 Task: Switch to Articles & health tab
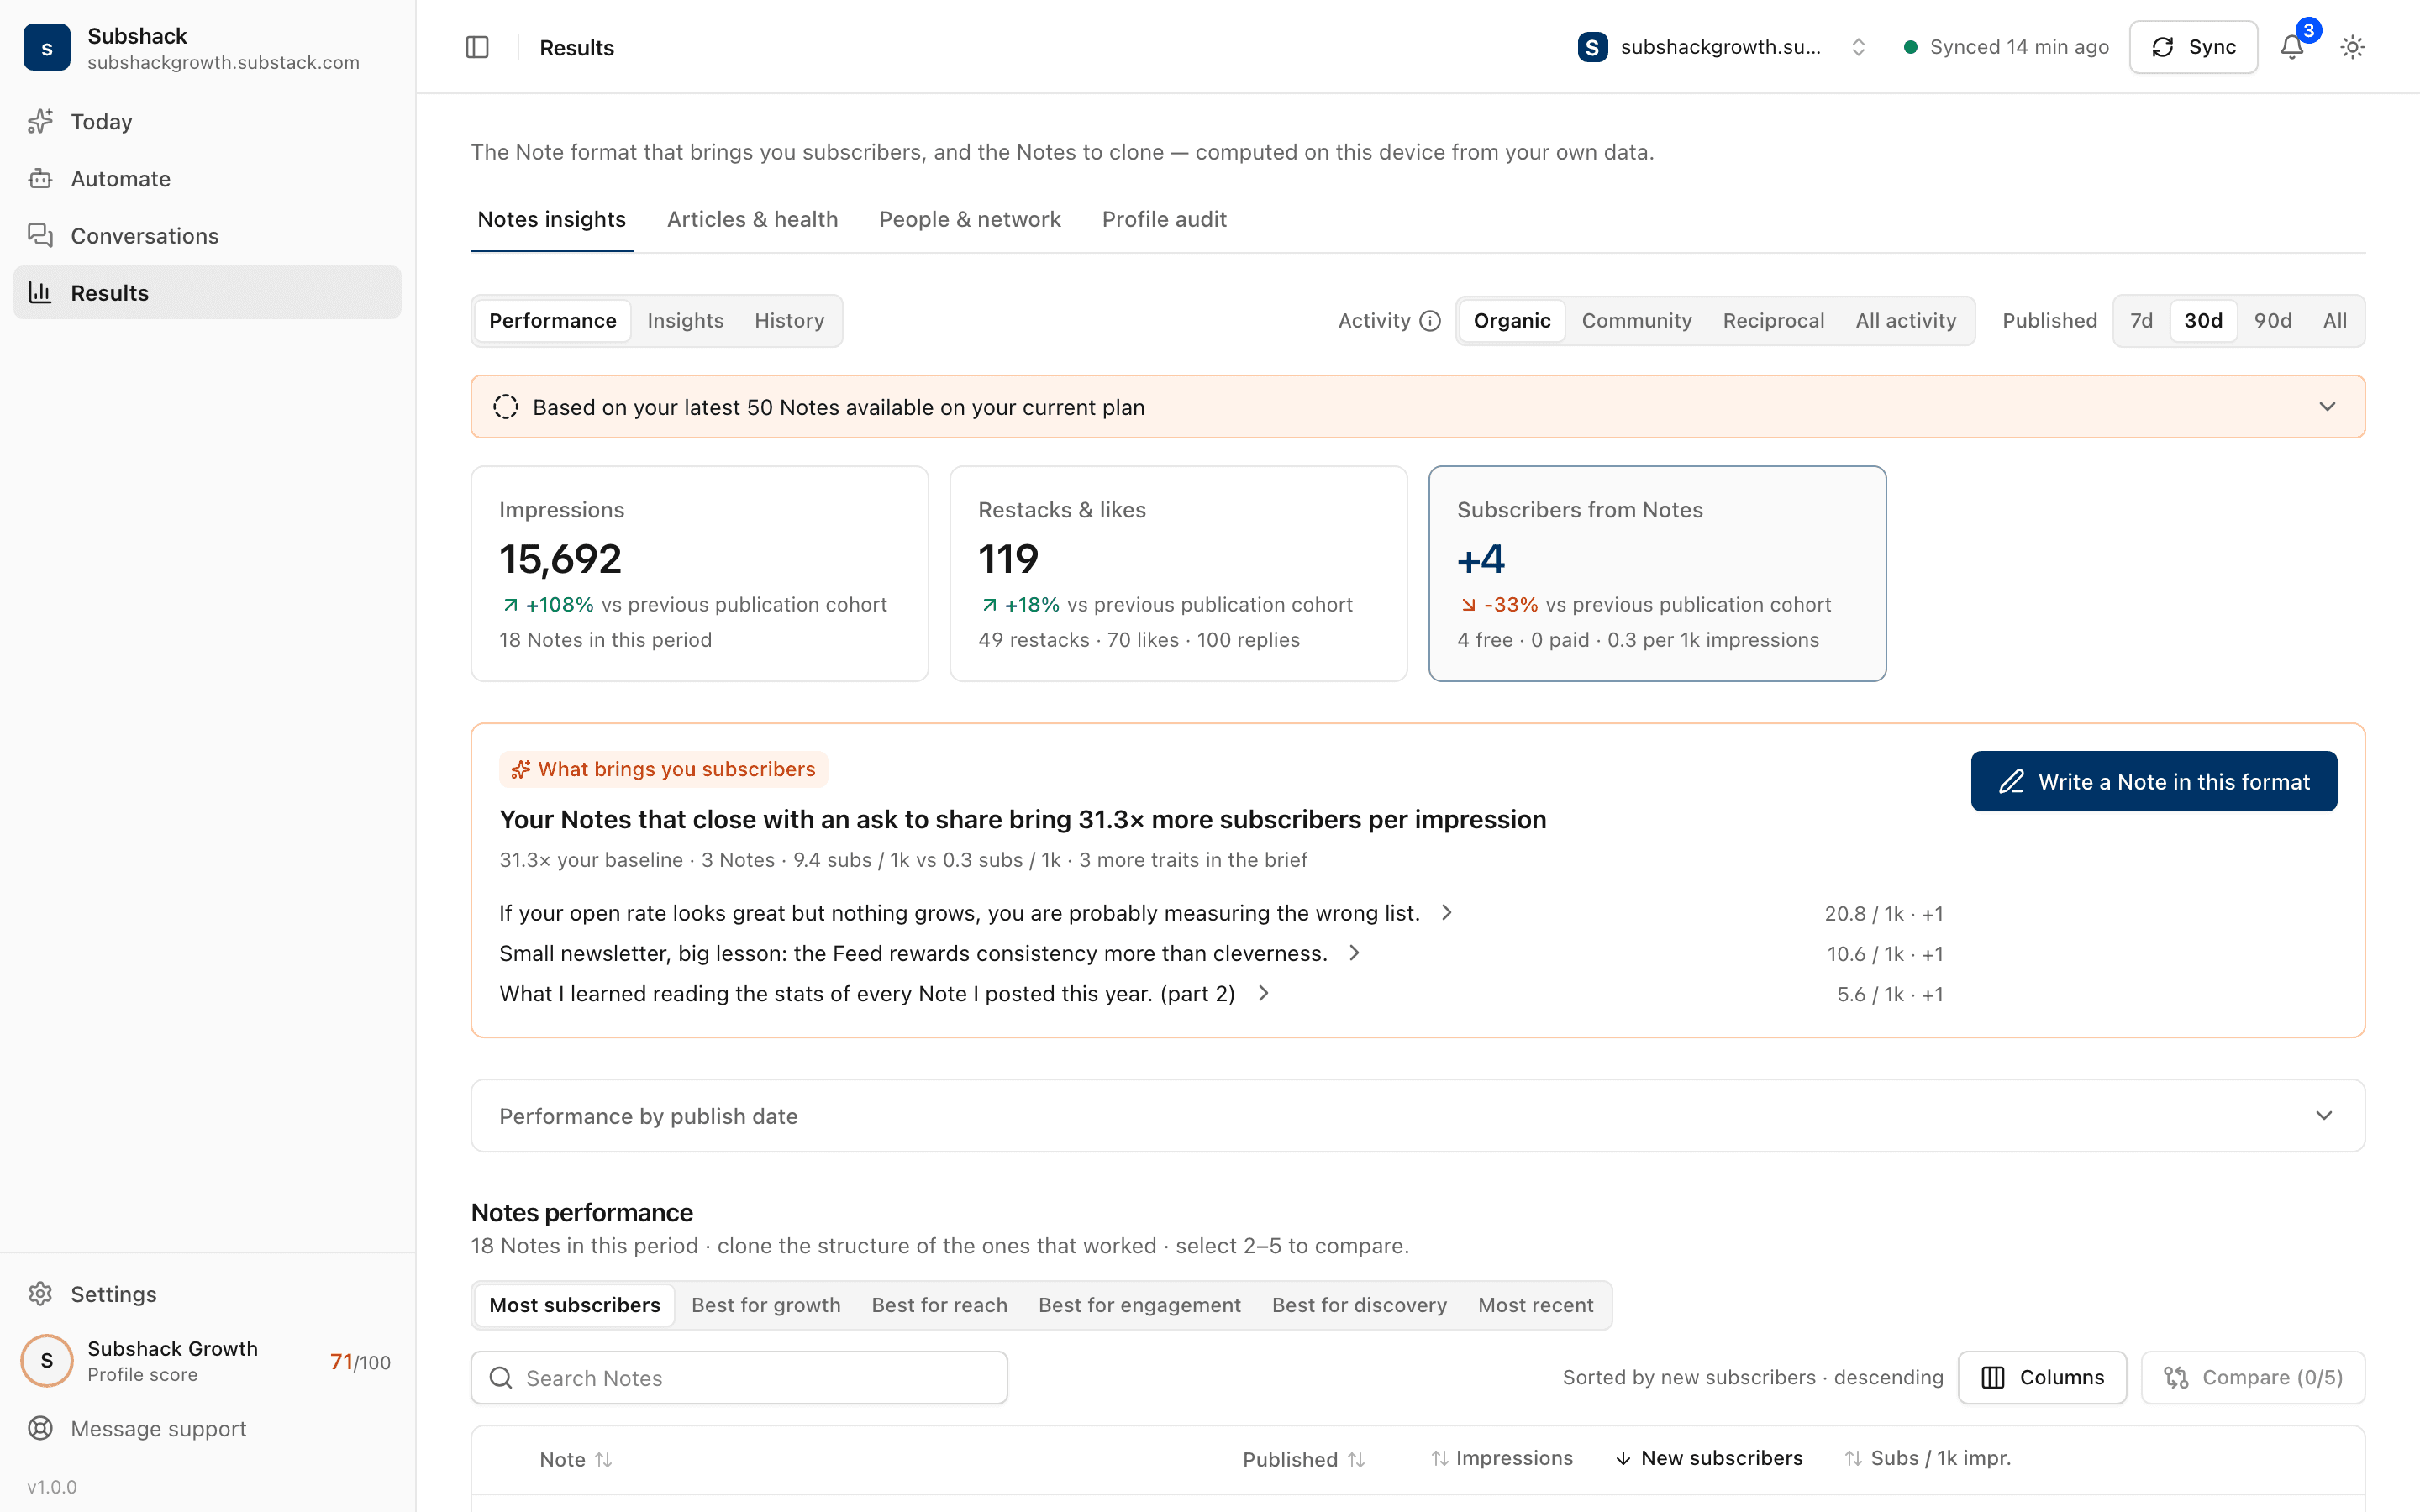(752, 219)
